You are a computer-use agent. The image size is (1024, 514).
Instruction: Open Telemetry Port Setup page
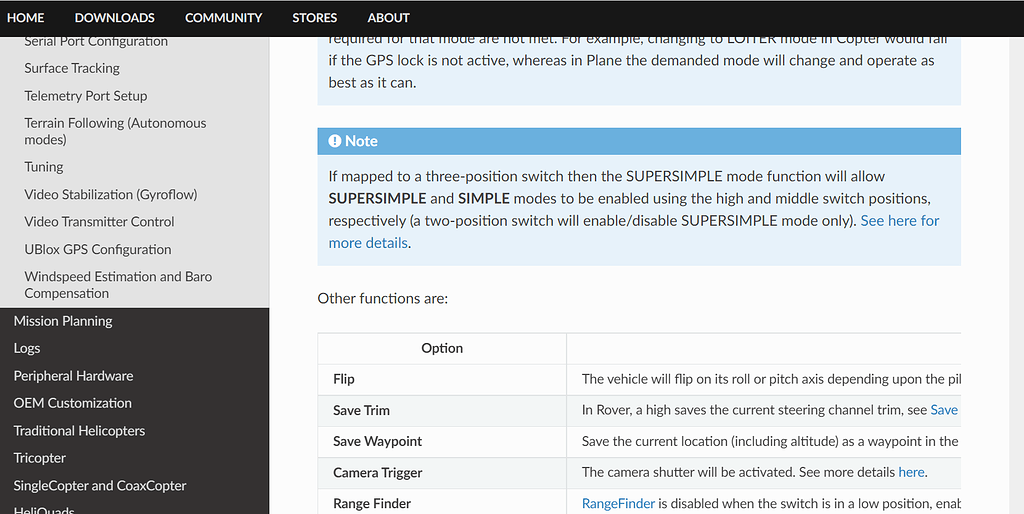[86, 96]
